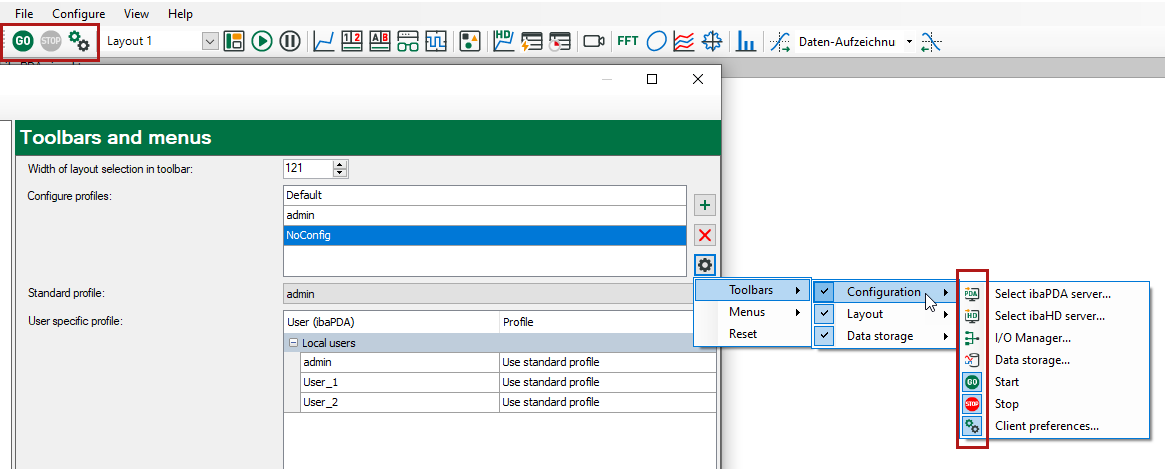Collapse the Local users group
This screenshot has width=1165, height=469.
[x=293, y=343]
